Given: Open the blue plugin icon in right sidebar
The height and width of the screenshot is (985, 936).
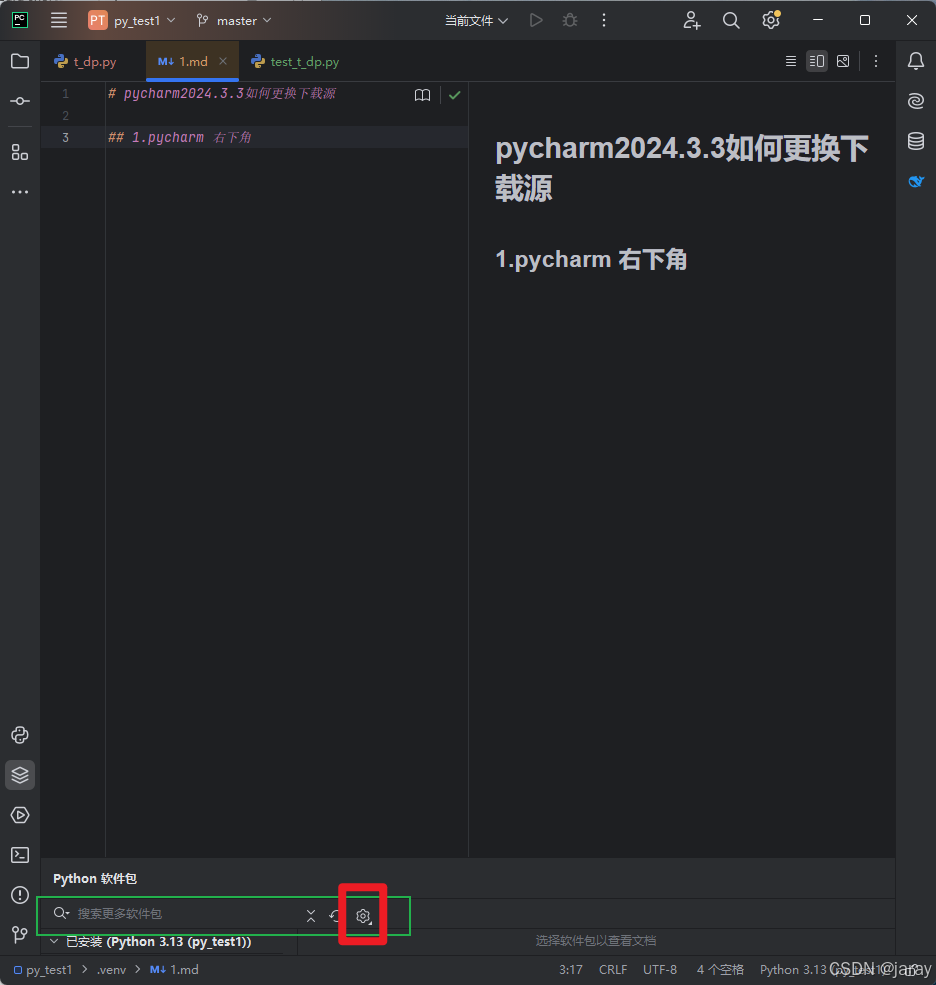Looking at the screenshot, I should point(916,182).
